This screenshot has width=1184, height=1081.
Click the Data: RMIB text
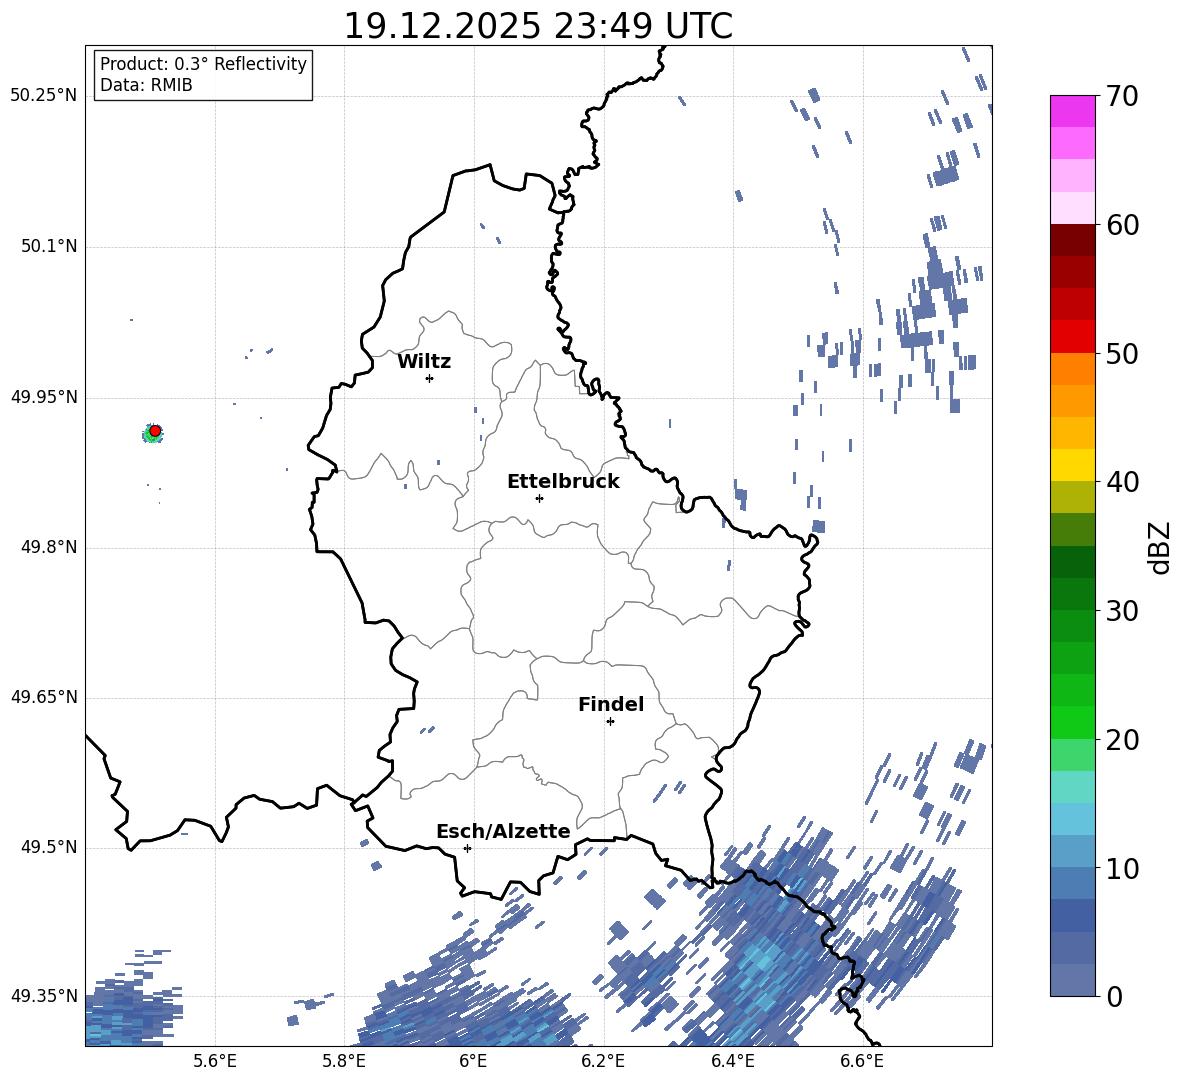(x=146, y=85)
